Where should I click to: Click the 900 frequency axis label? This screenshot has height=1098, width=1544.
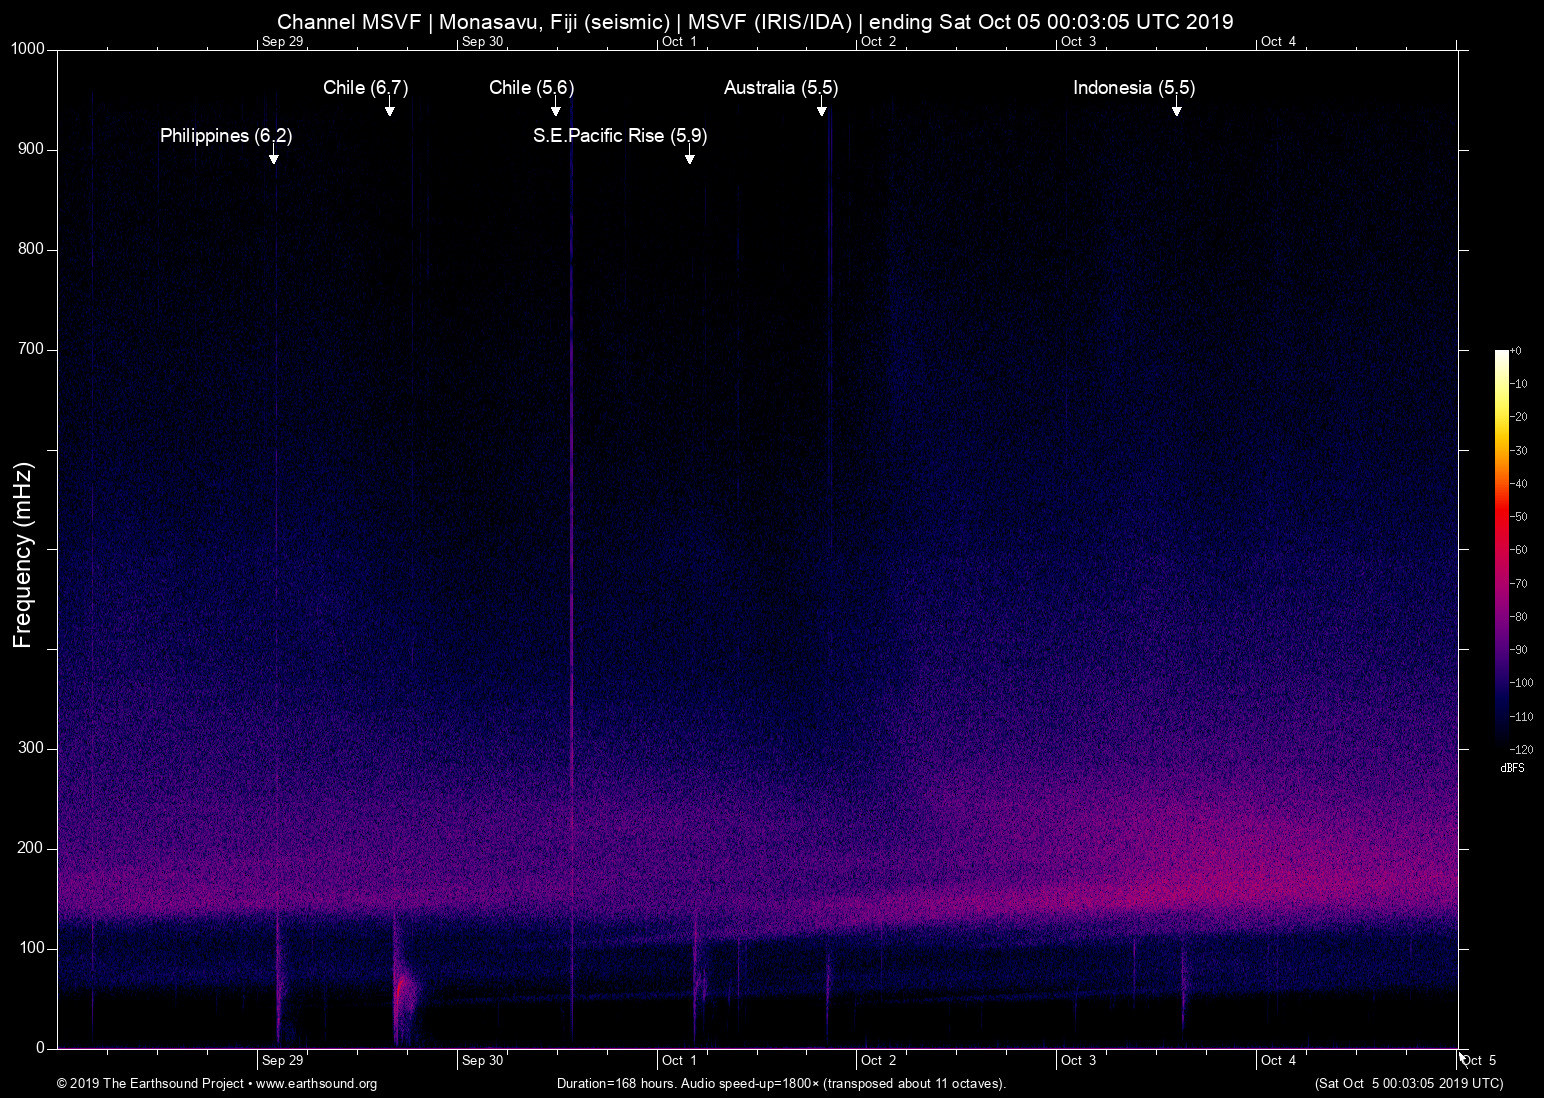click(32, 149)
